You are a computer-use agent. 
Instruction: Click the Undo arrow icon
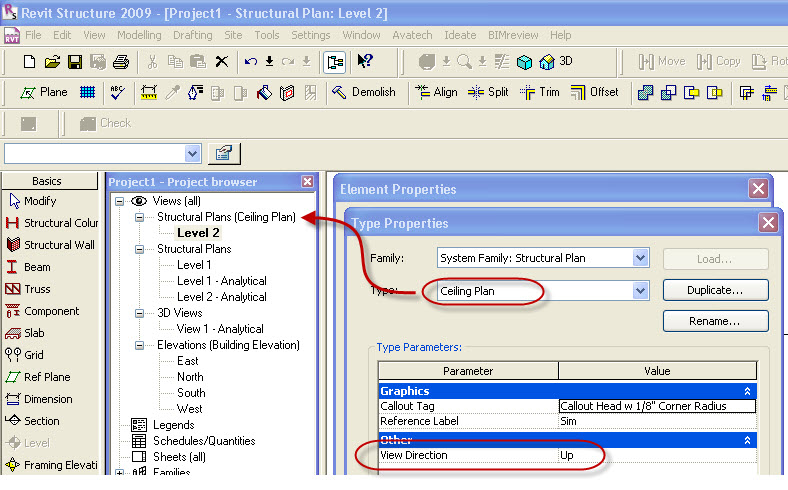coord(251,62)
